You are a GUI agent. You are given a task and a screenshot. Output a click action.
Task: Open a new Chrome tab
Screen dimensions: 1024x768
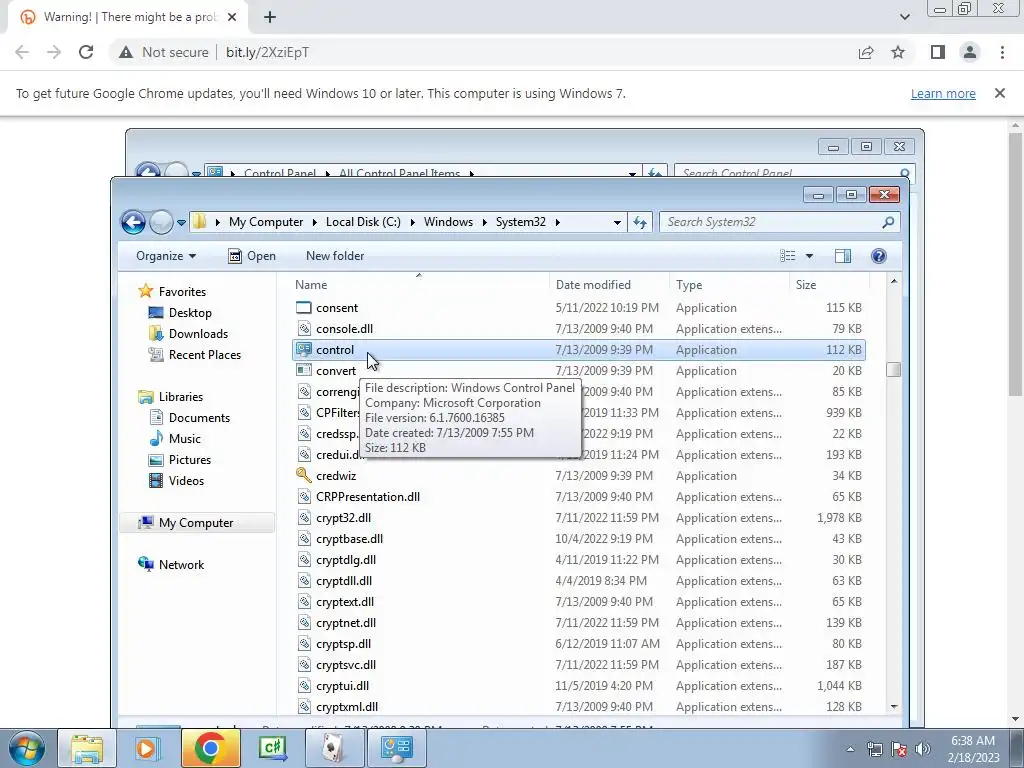point(270,17)
